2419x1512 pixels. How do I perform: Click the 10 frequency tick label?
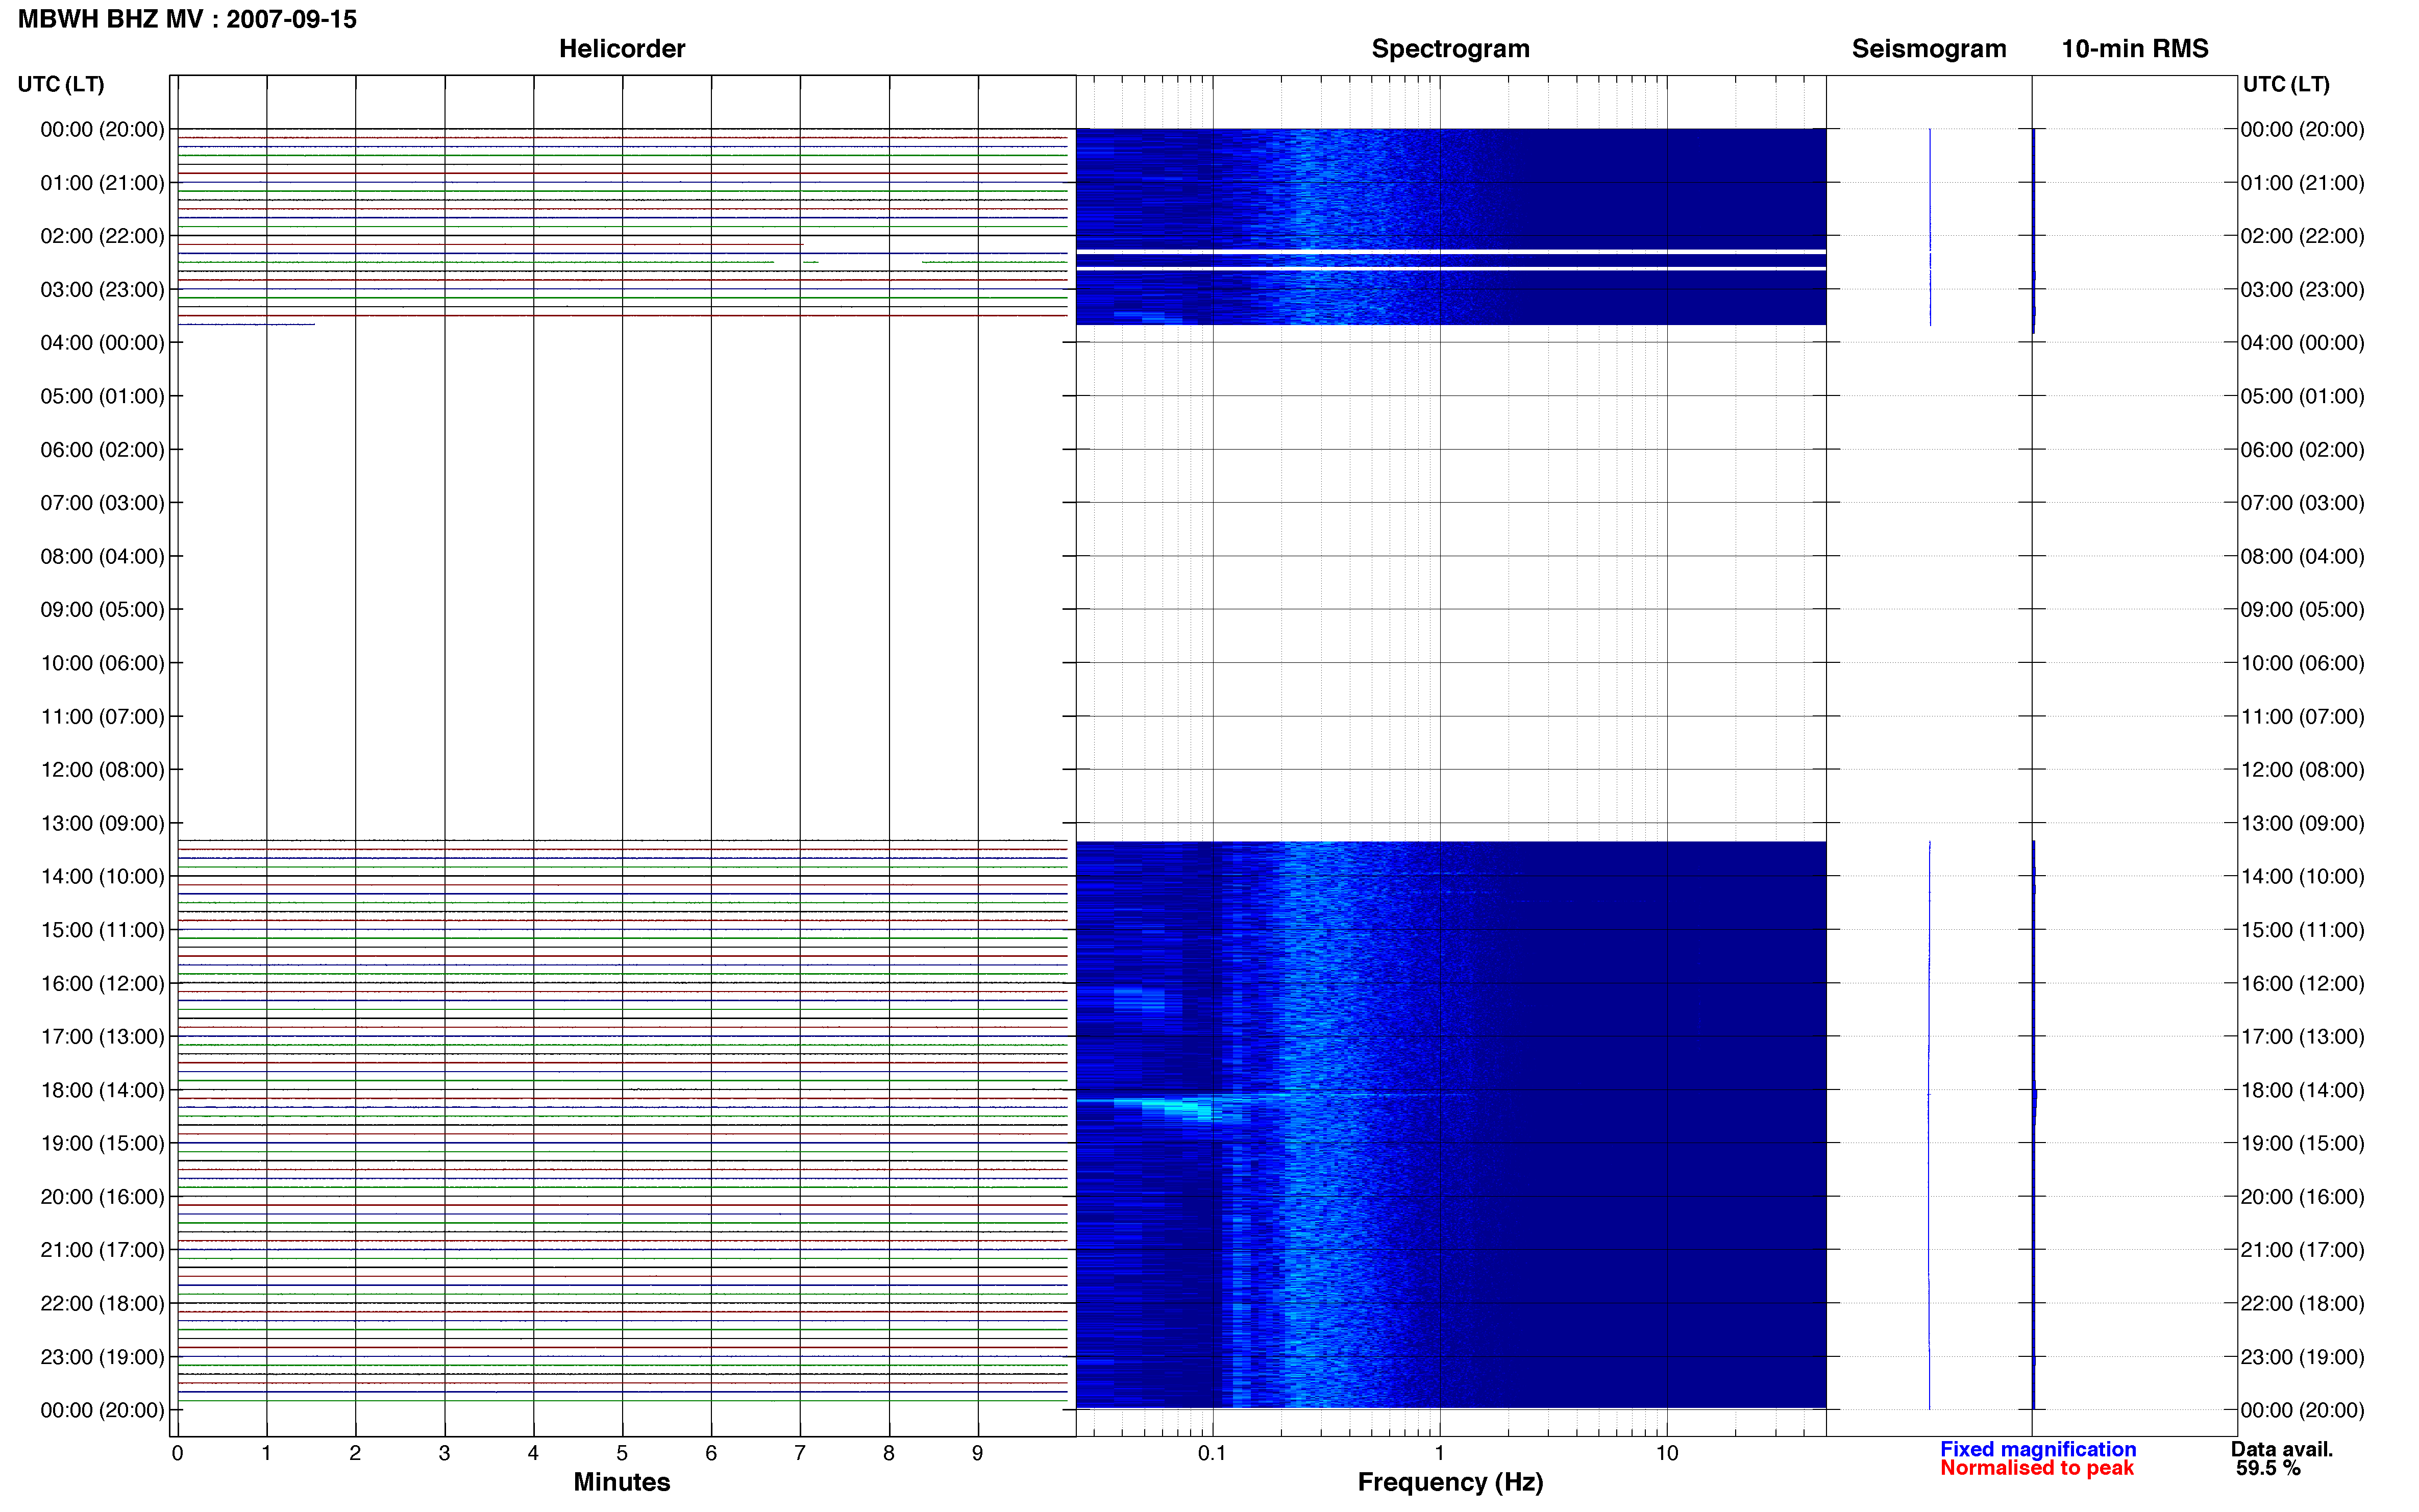click(1666, 1453)
